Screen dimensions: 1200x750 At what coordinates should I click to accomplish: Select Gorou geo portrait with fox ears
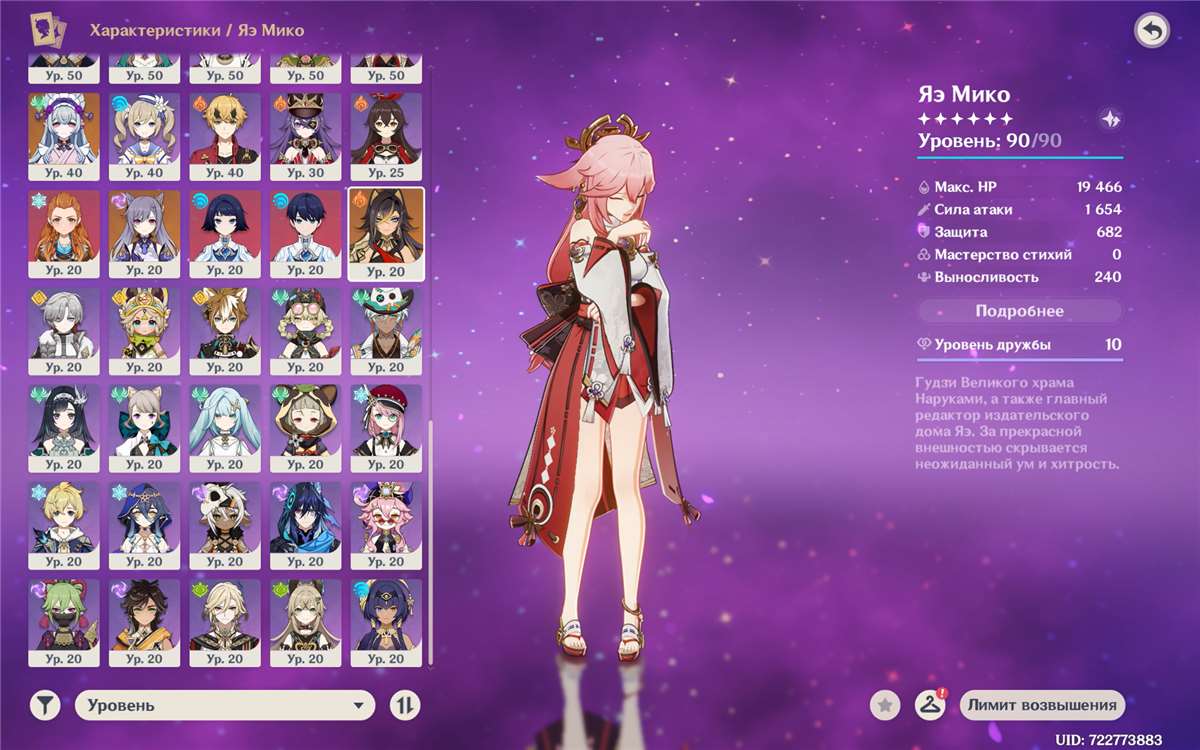225,332
